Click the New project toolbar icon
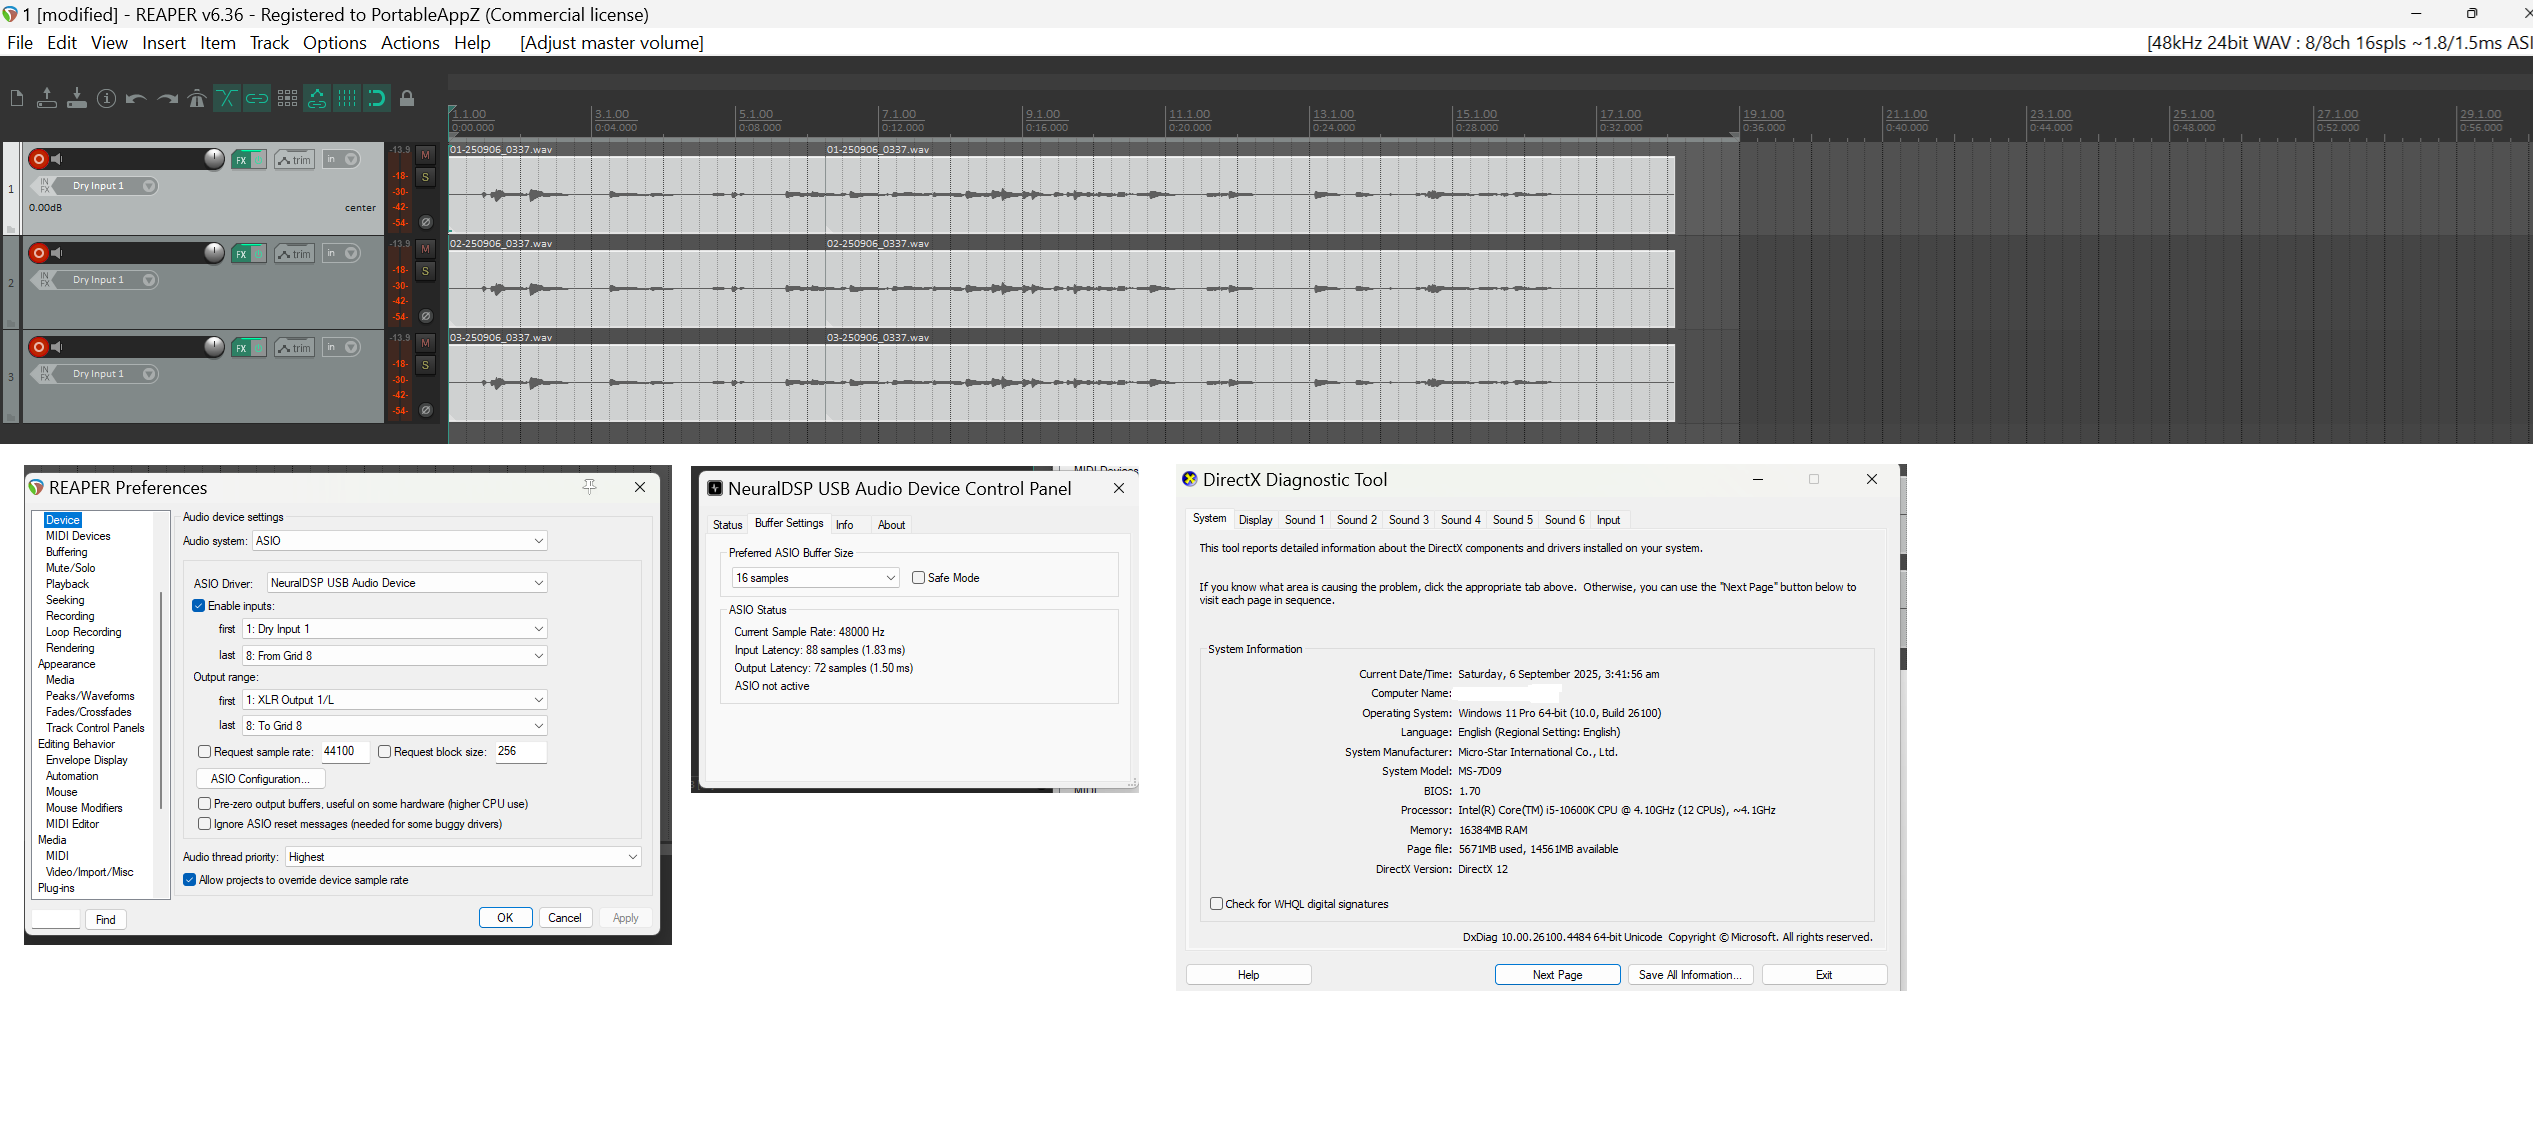Image resolution: width=2533 pixels, height=1145 pixels. [x=17, y=98]
